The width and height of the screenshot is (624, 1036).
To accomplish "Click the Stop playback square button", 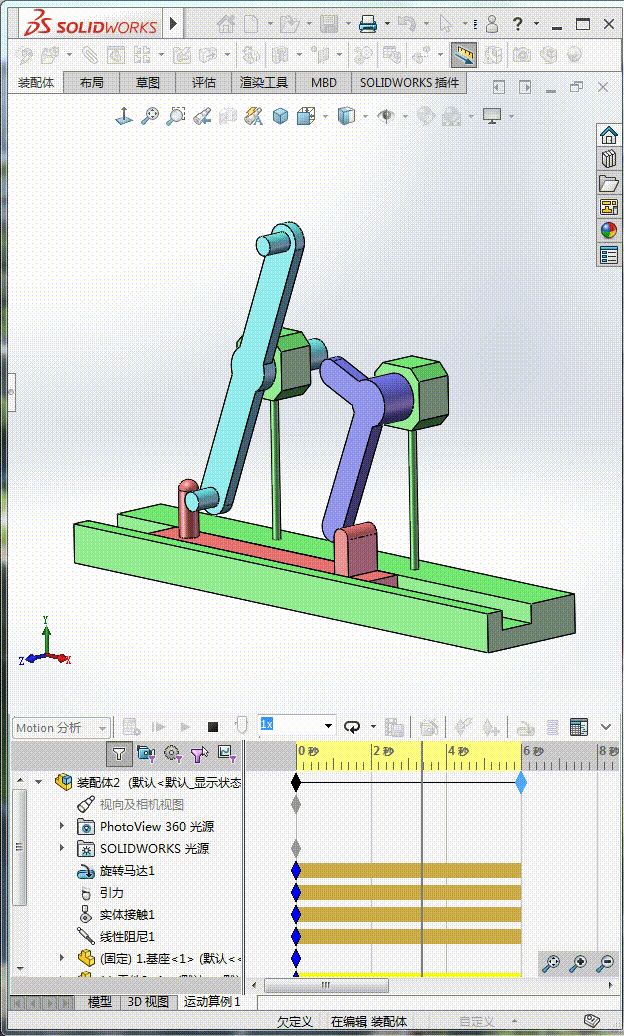I will coord(212,727).
